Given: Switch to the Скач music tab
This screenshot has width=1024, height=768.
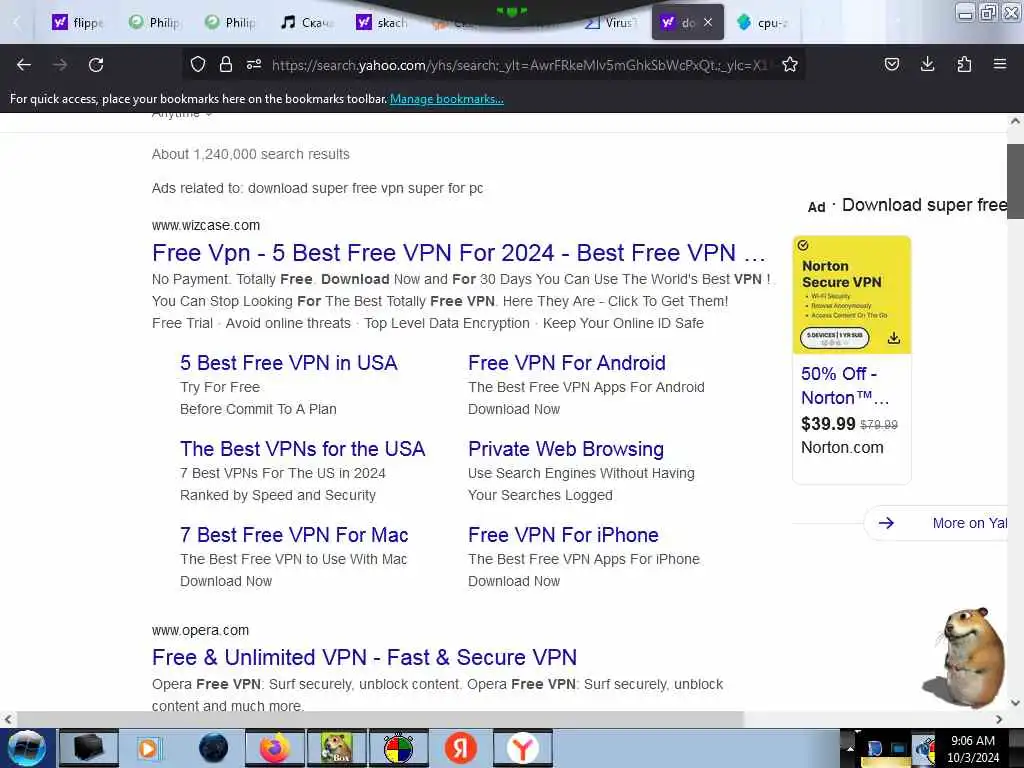Looking at the screenshot, I should pyautogui.click(x=307, y=23).
